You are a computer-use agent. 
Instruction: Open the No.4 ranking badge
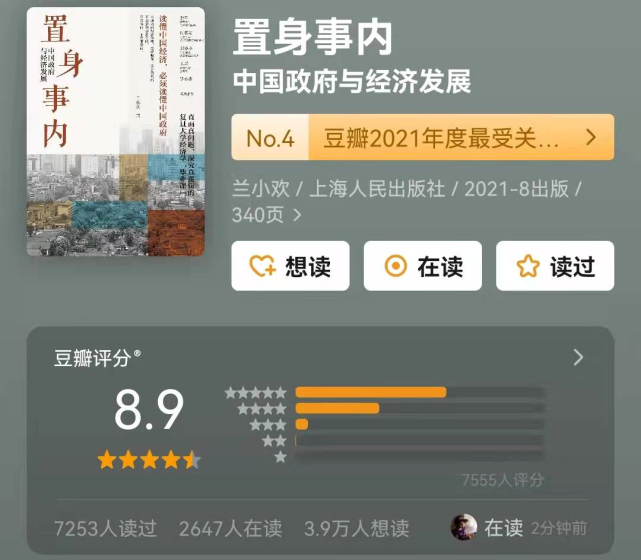tap(270, 137)
